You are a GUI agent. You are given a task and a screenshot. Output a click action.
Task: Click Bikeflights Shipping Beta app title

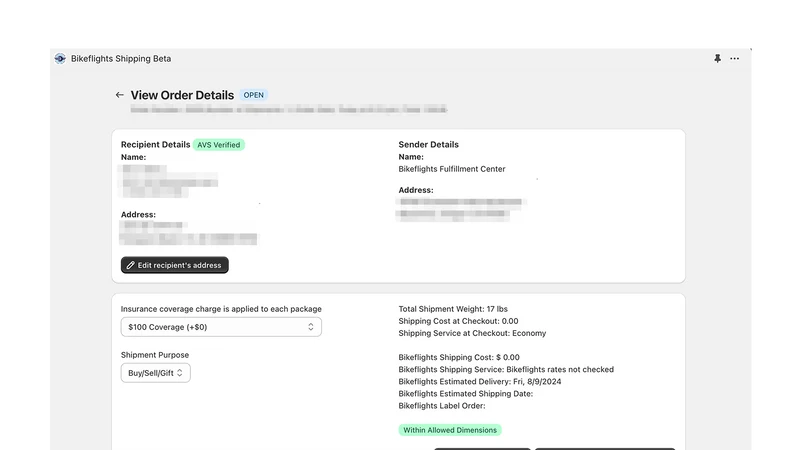(121, 59)
